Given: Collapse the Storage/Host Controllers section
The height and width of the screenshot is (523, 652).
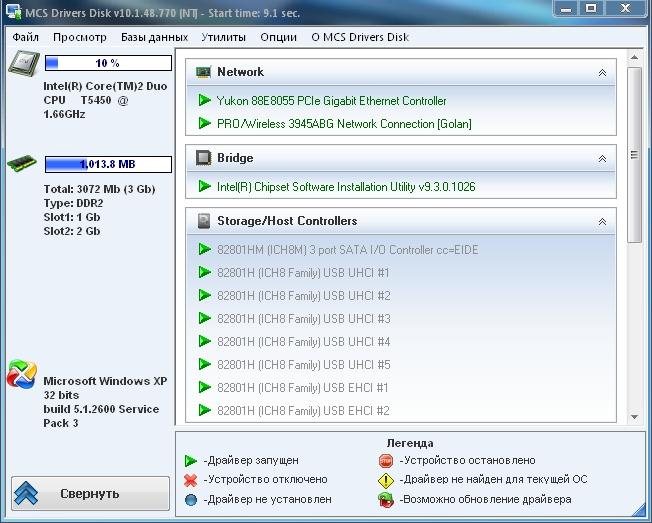Looking at the screenshot, I should [x=602, y=222].
